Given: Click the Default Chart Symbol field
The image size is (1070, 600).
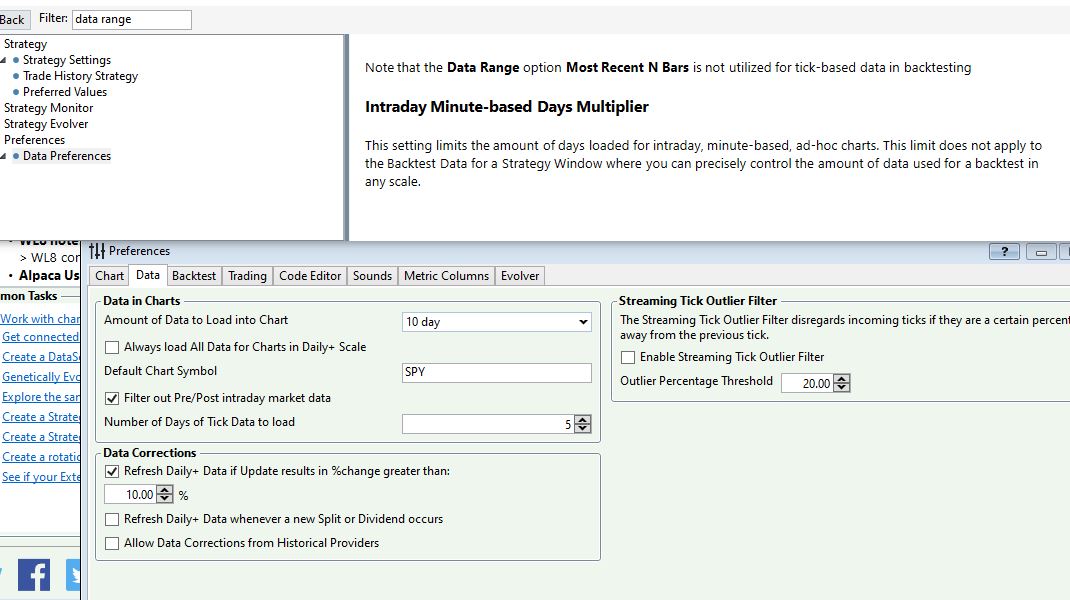Looking at the screenshot, I should 496,372.
